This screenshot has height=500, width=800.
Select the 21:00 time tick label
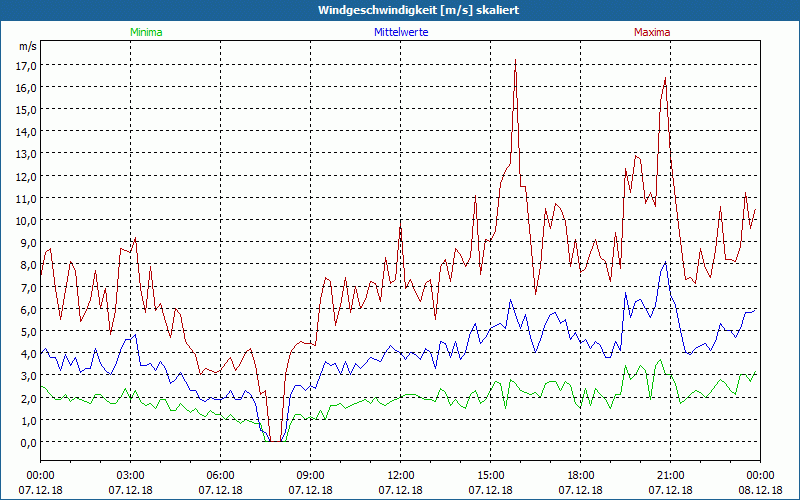click(x=670, y=475)
